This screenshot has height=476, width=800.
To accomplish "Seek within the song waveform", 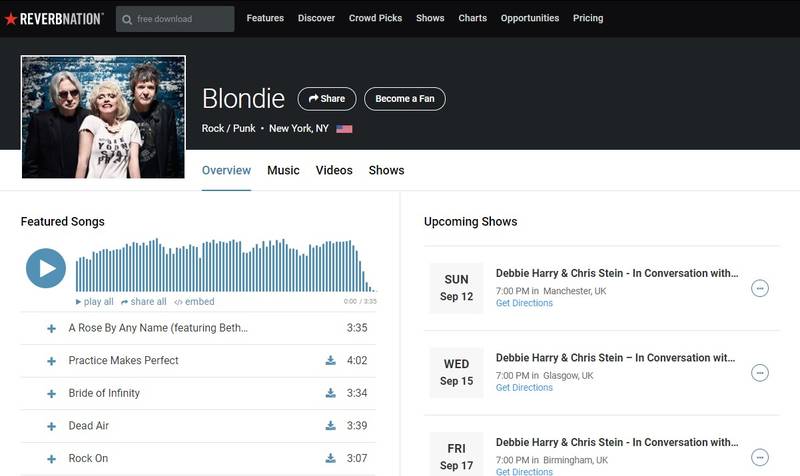I will click(x=226, y=265).
